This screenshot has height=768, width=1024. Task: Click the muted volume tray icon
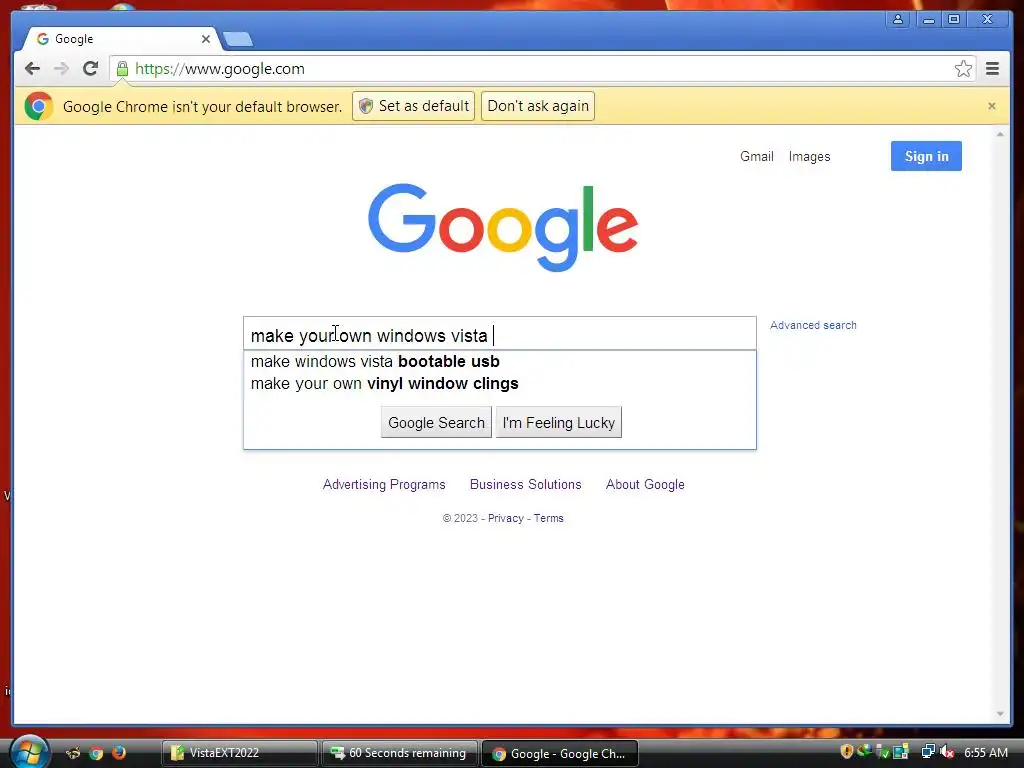pos(947,752)
